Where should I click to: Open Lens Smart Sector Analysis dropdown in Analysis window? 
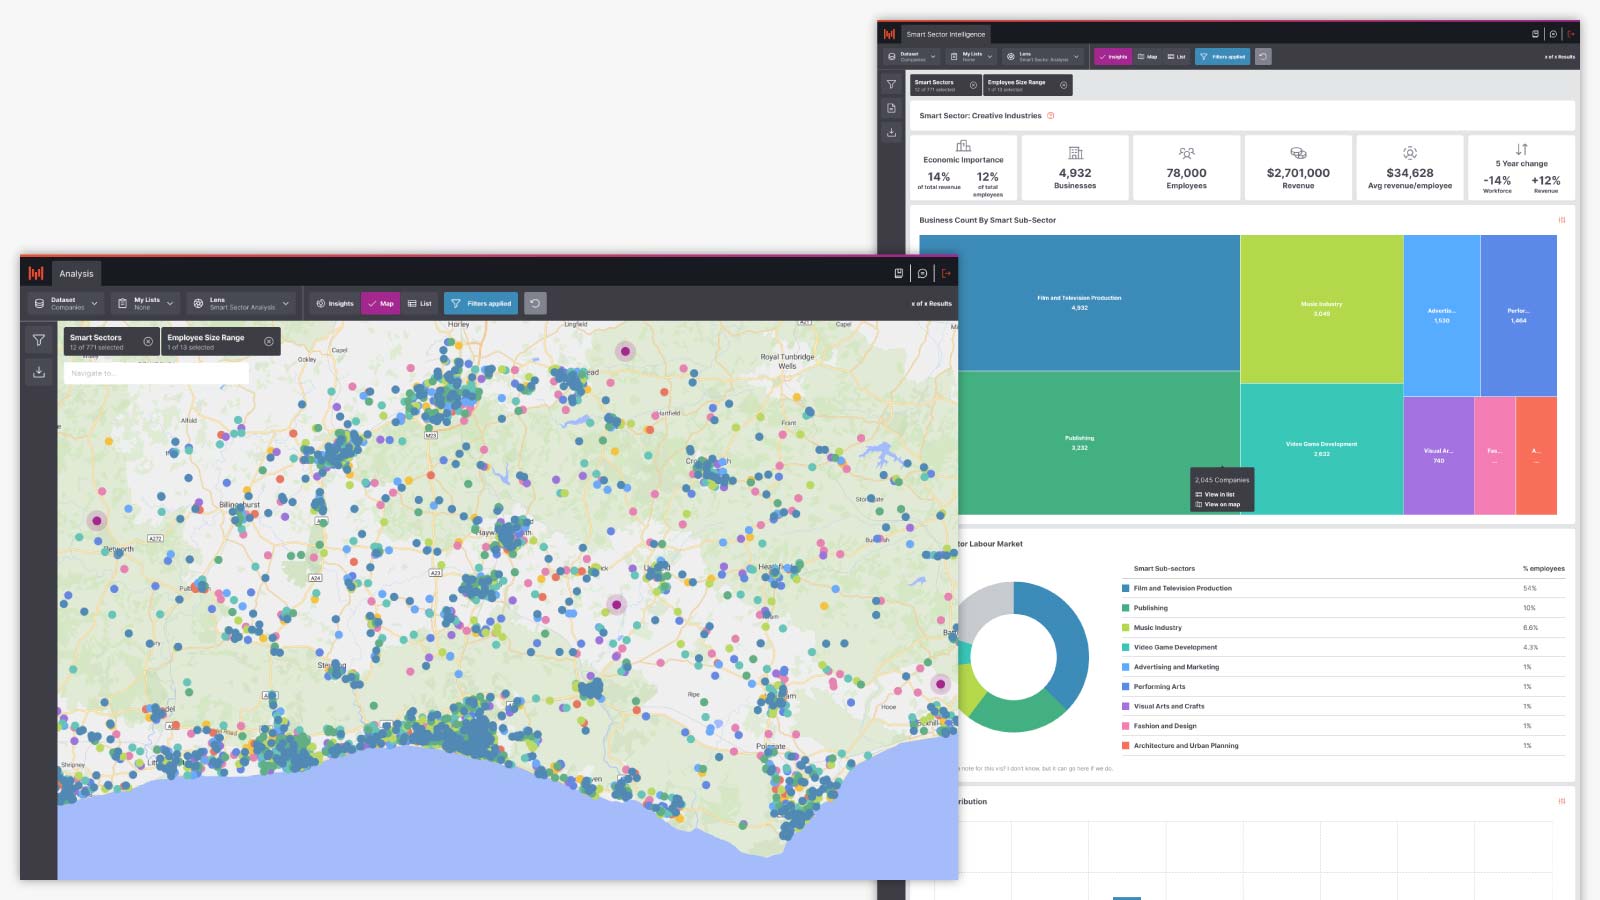pyautogui.click(x=241, y=303)
